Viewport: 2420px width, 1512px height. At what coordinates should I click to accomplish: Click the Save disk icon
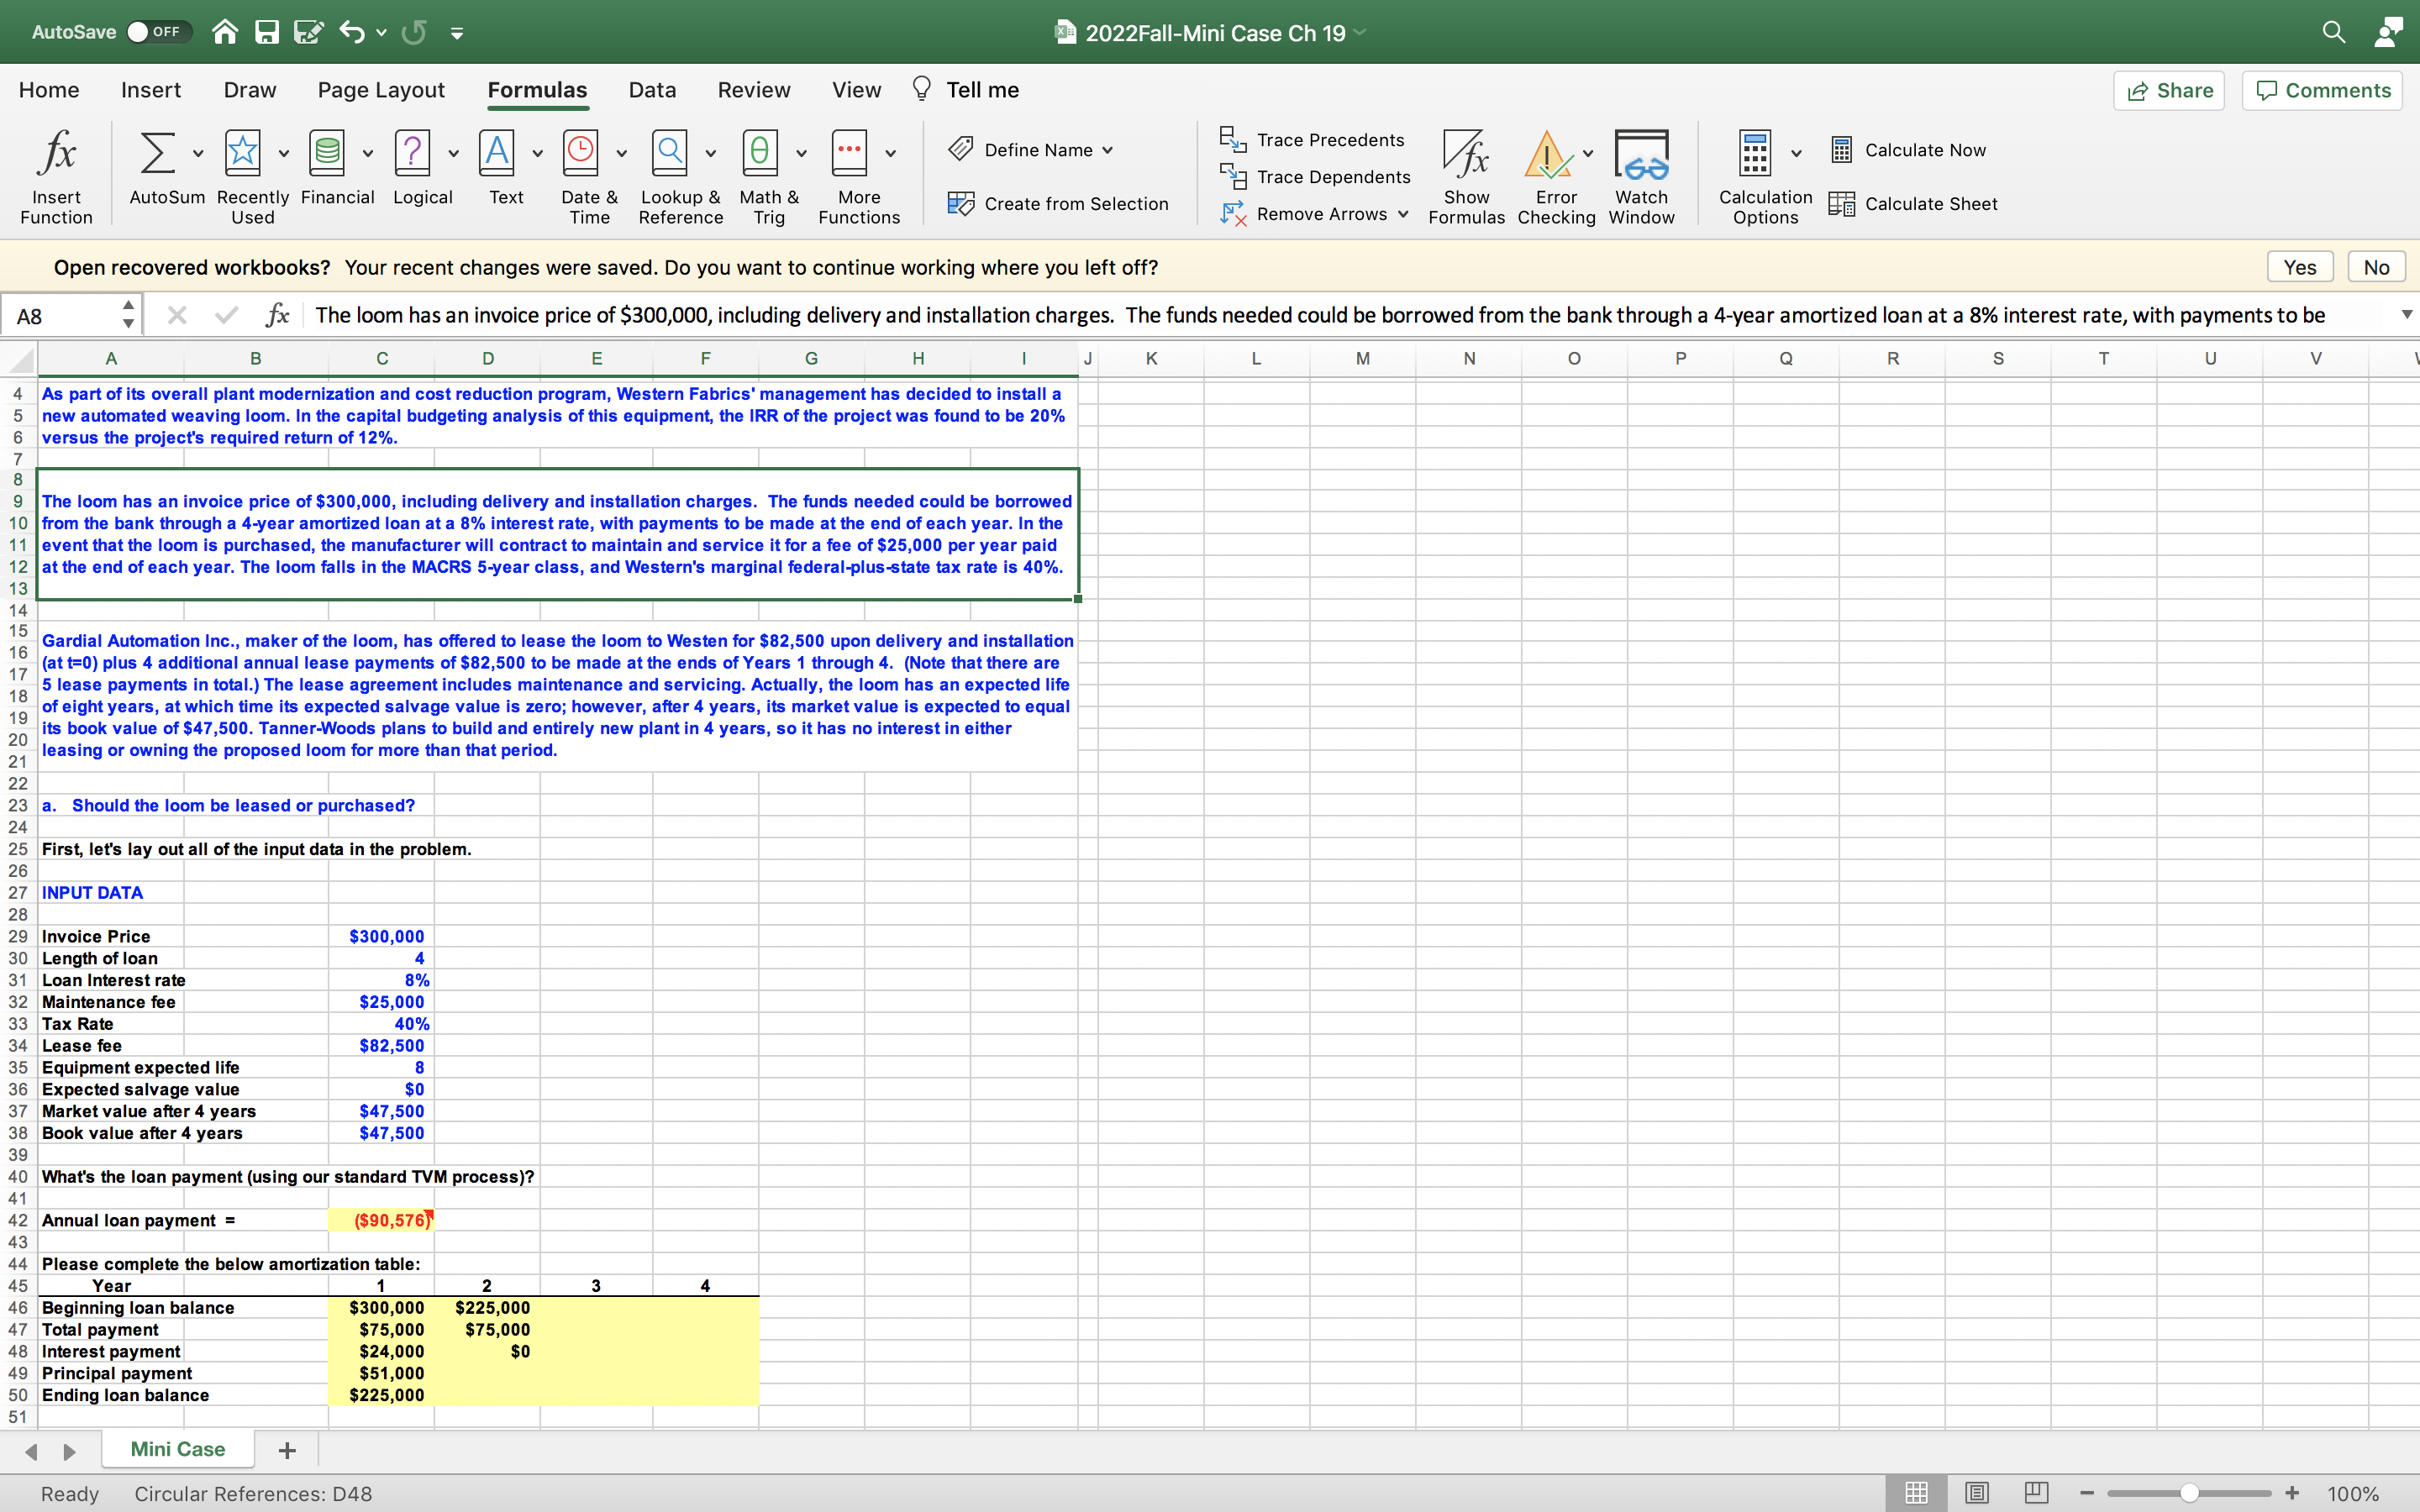266,32
